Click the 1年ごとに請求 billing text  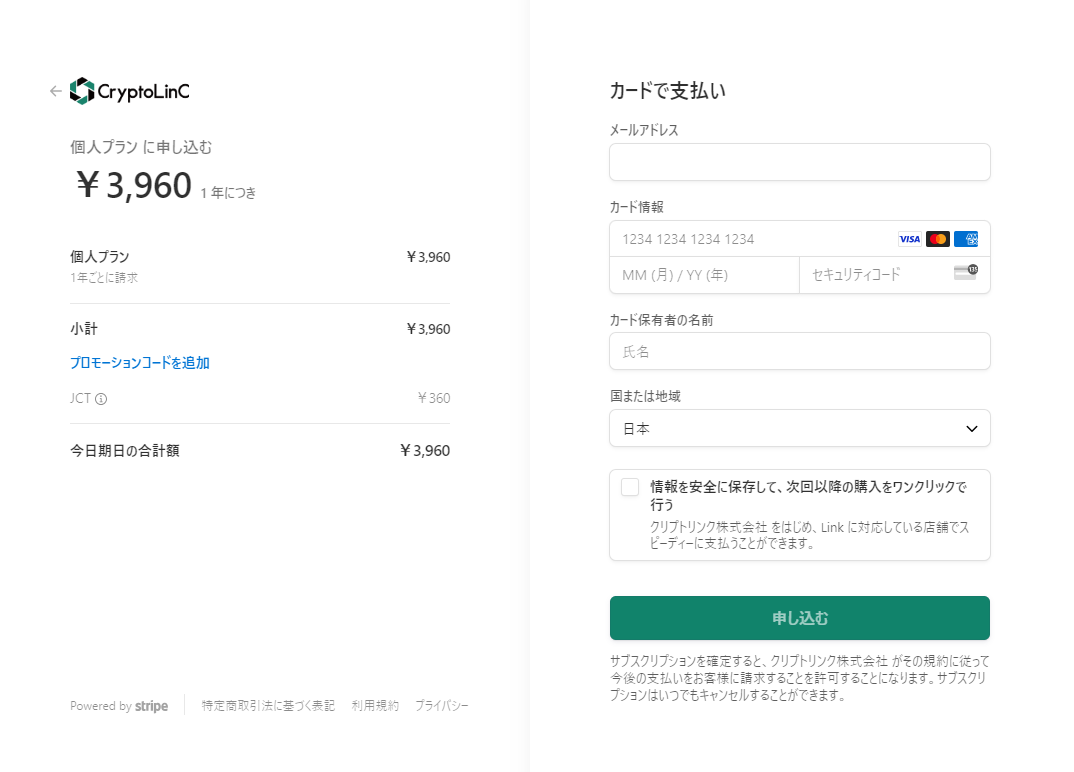click(104, 277)
